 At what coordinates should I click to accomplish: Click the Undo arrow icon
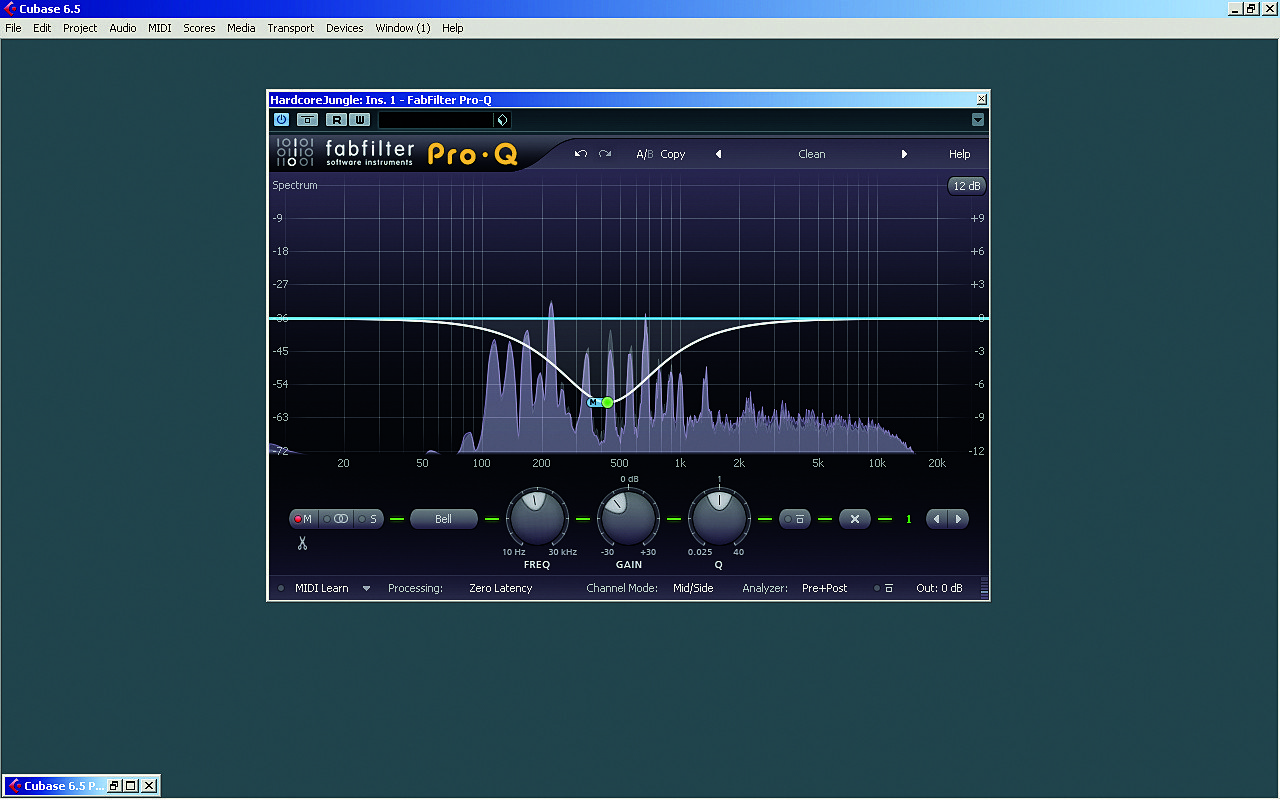[581, 154]
